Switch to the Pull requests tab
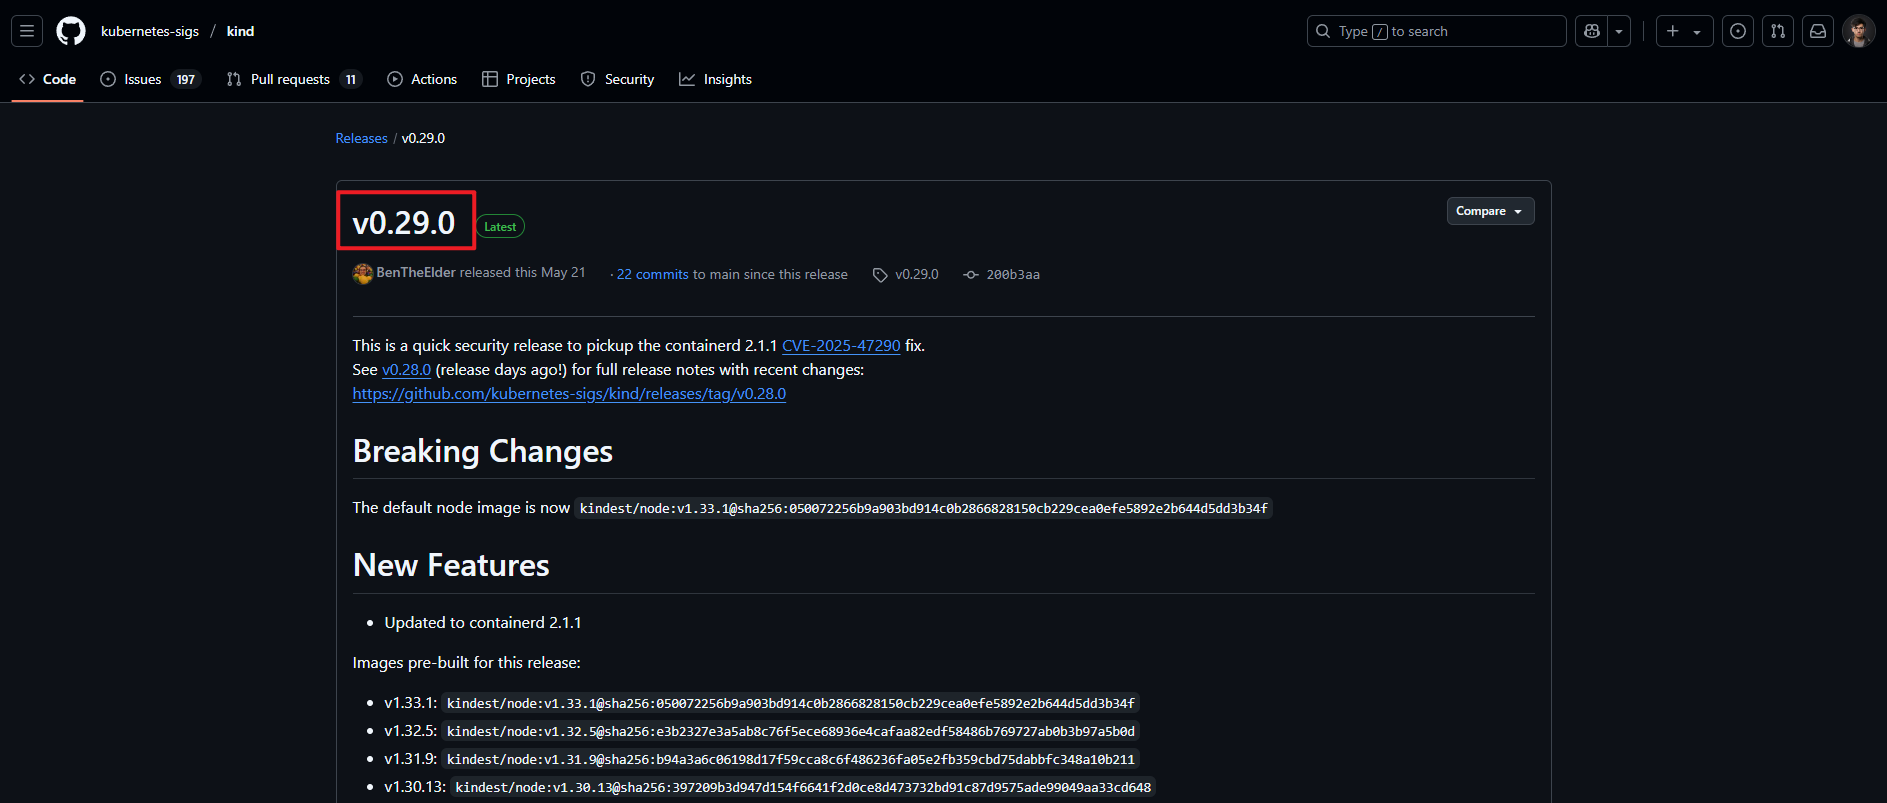The image size is (1887, 803). point(294,79)
